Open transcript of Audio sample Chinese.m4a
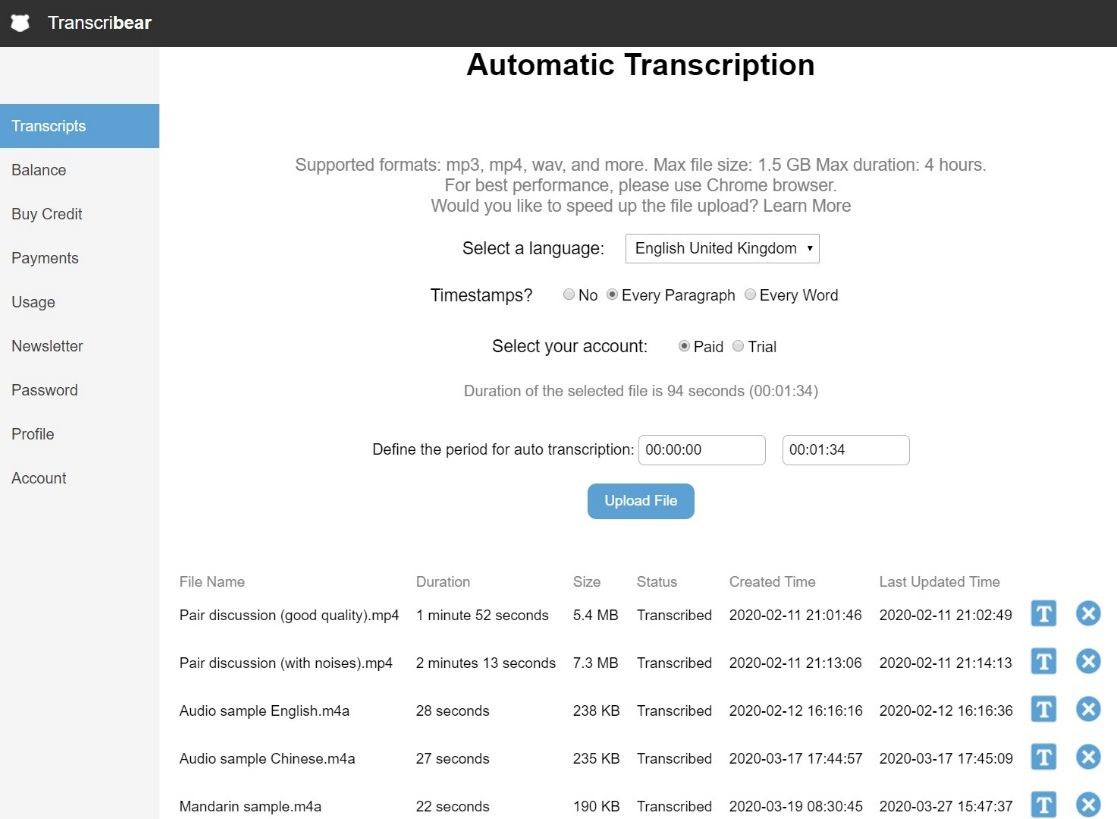Viewport: 1117px width, 819px height. click(x=1044, y=757)
